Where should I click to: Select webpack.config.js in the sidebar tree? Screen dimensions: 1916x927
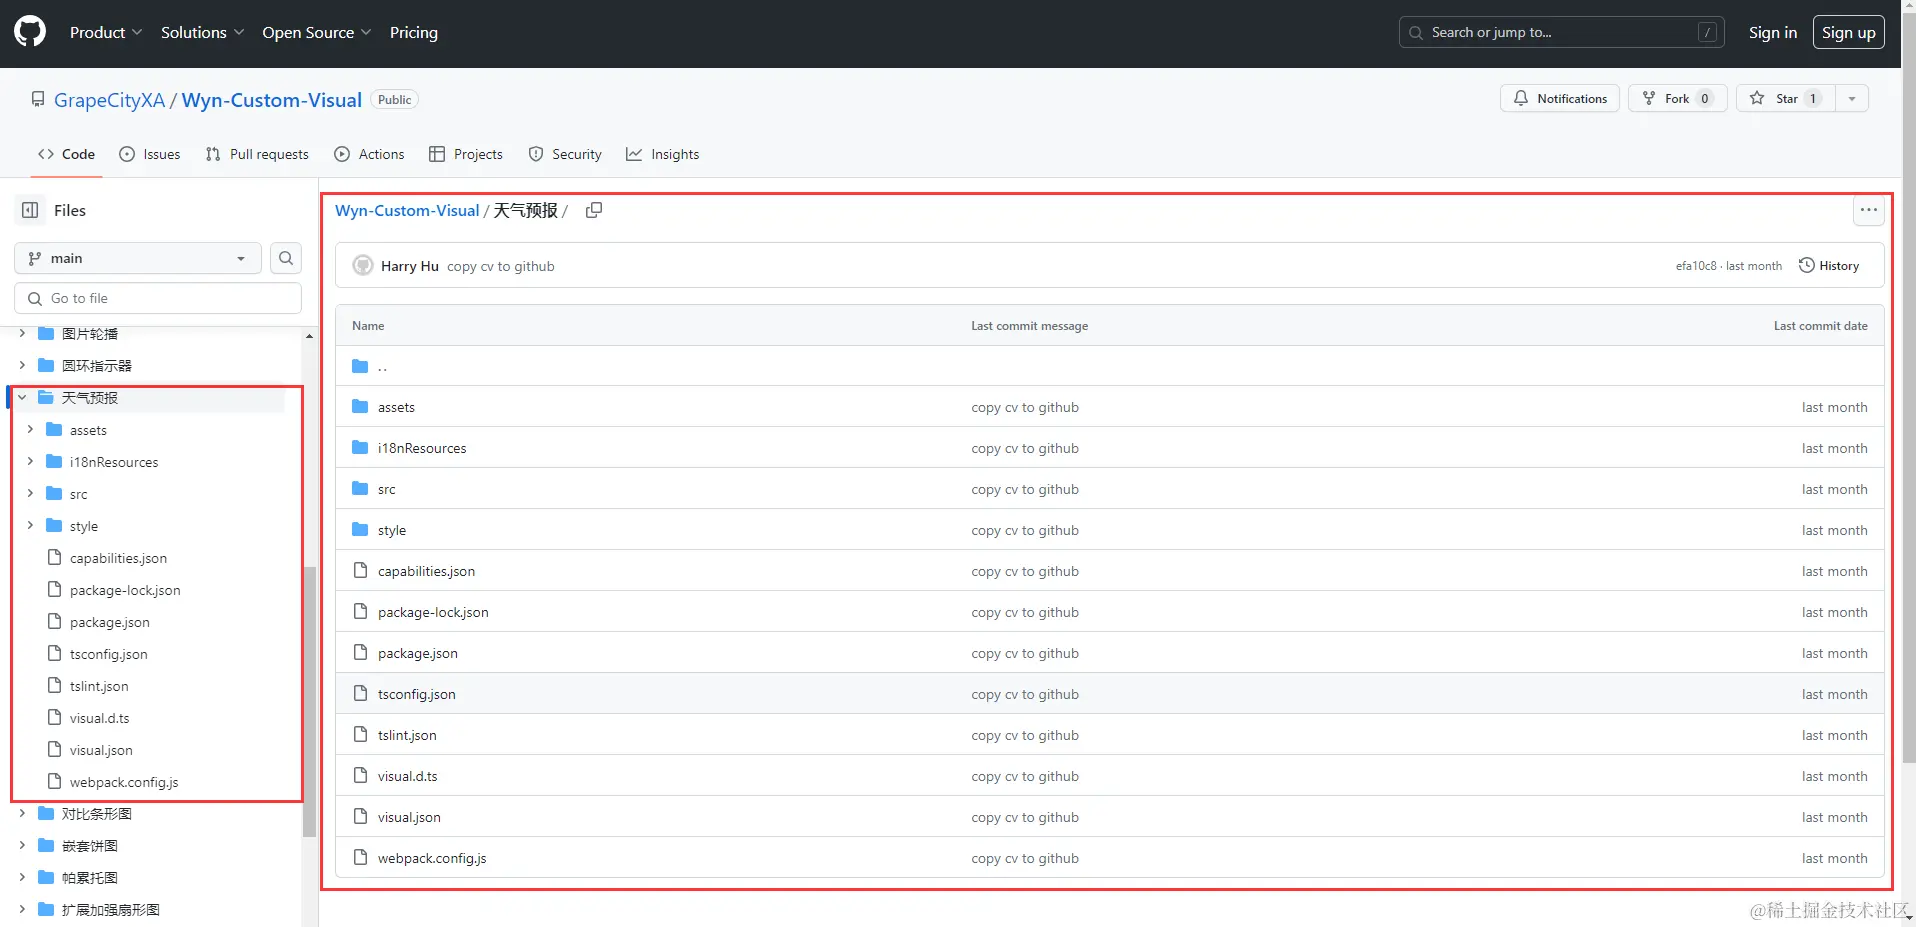[x=124, y=782]
